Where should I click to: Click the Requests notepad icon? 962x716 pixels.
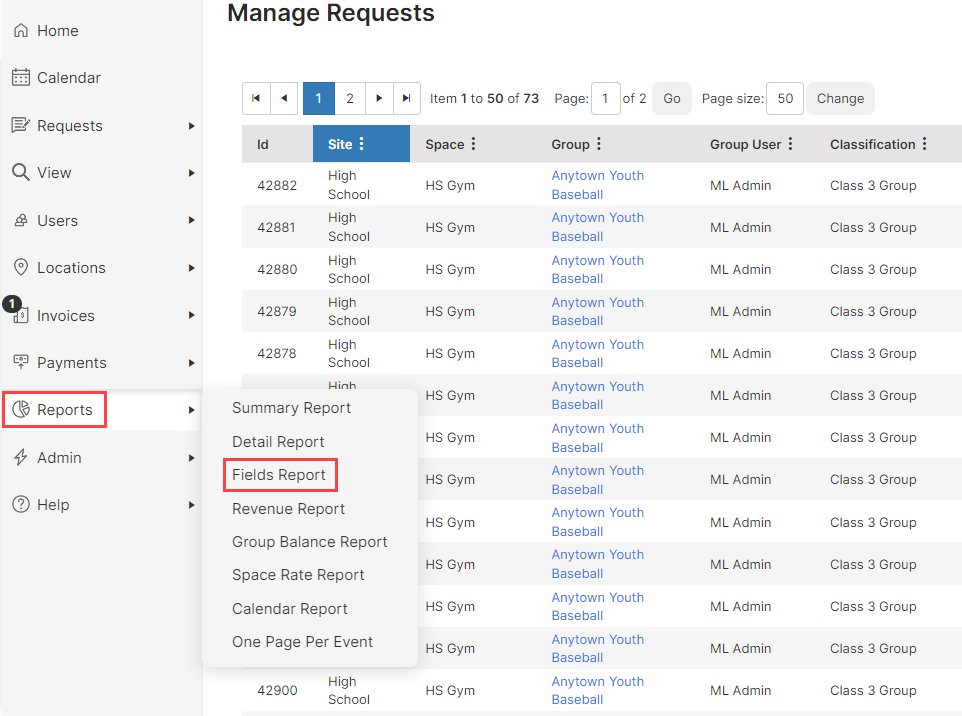[21, 125]
